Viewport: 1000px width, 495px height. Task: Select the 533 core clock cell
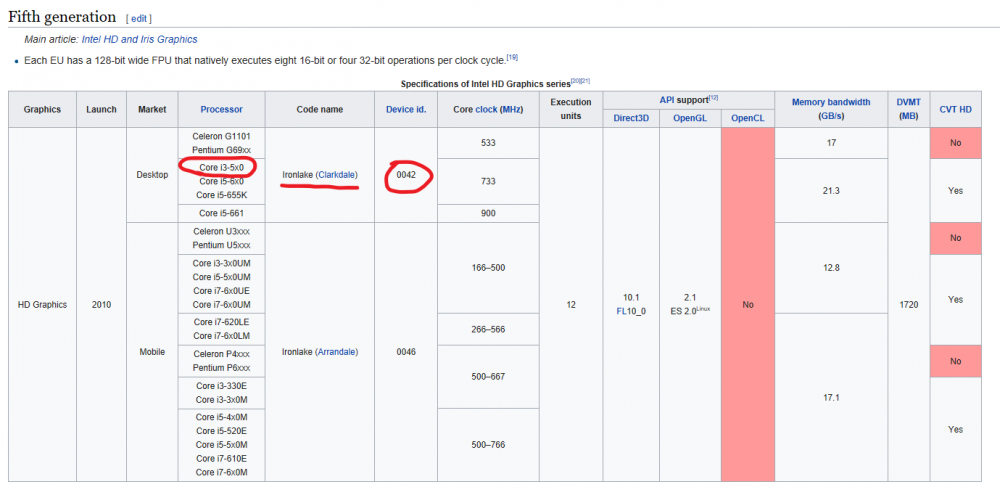489,143
